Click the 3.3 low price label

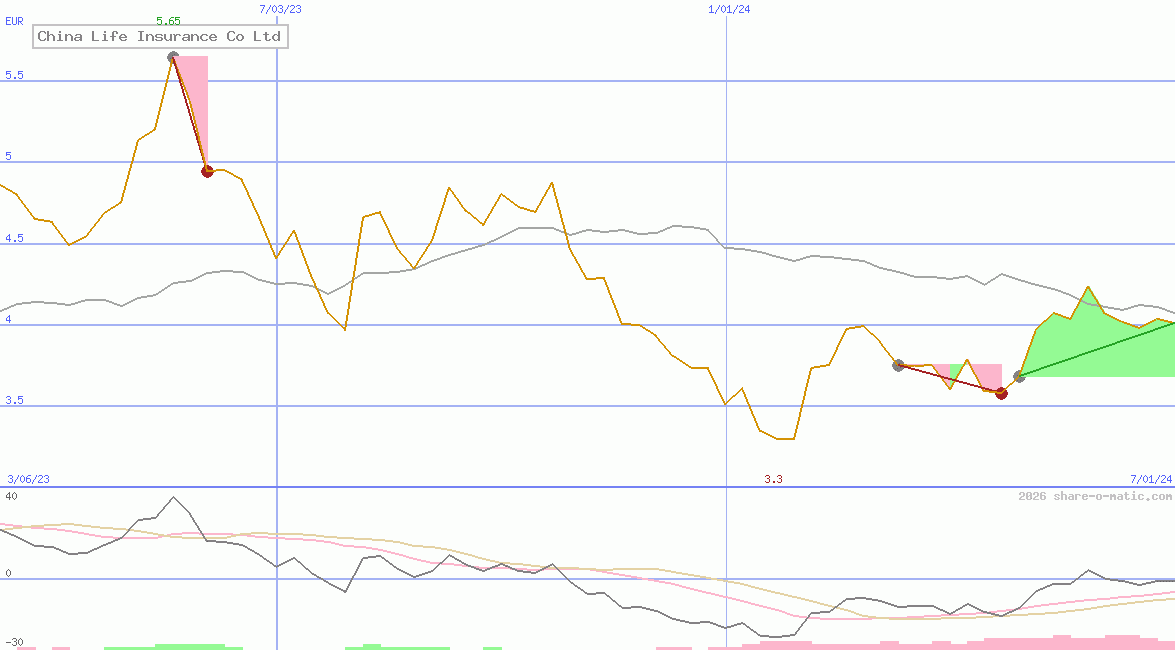click(x=773, y=480)
